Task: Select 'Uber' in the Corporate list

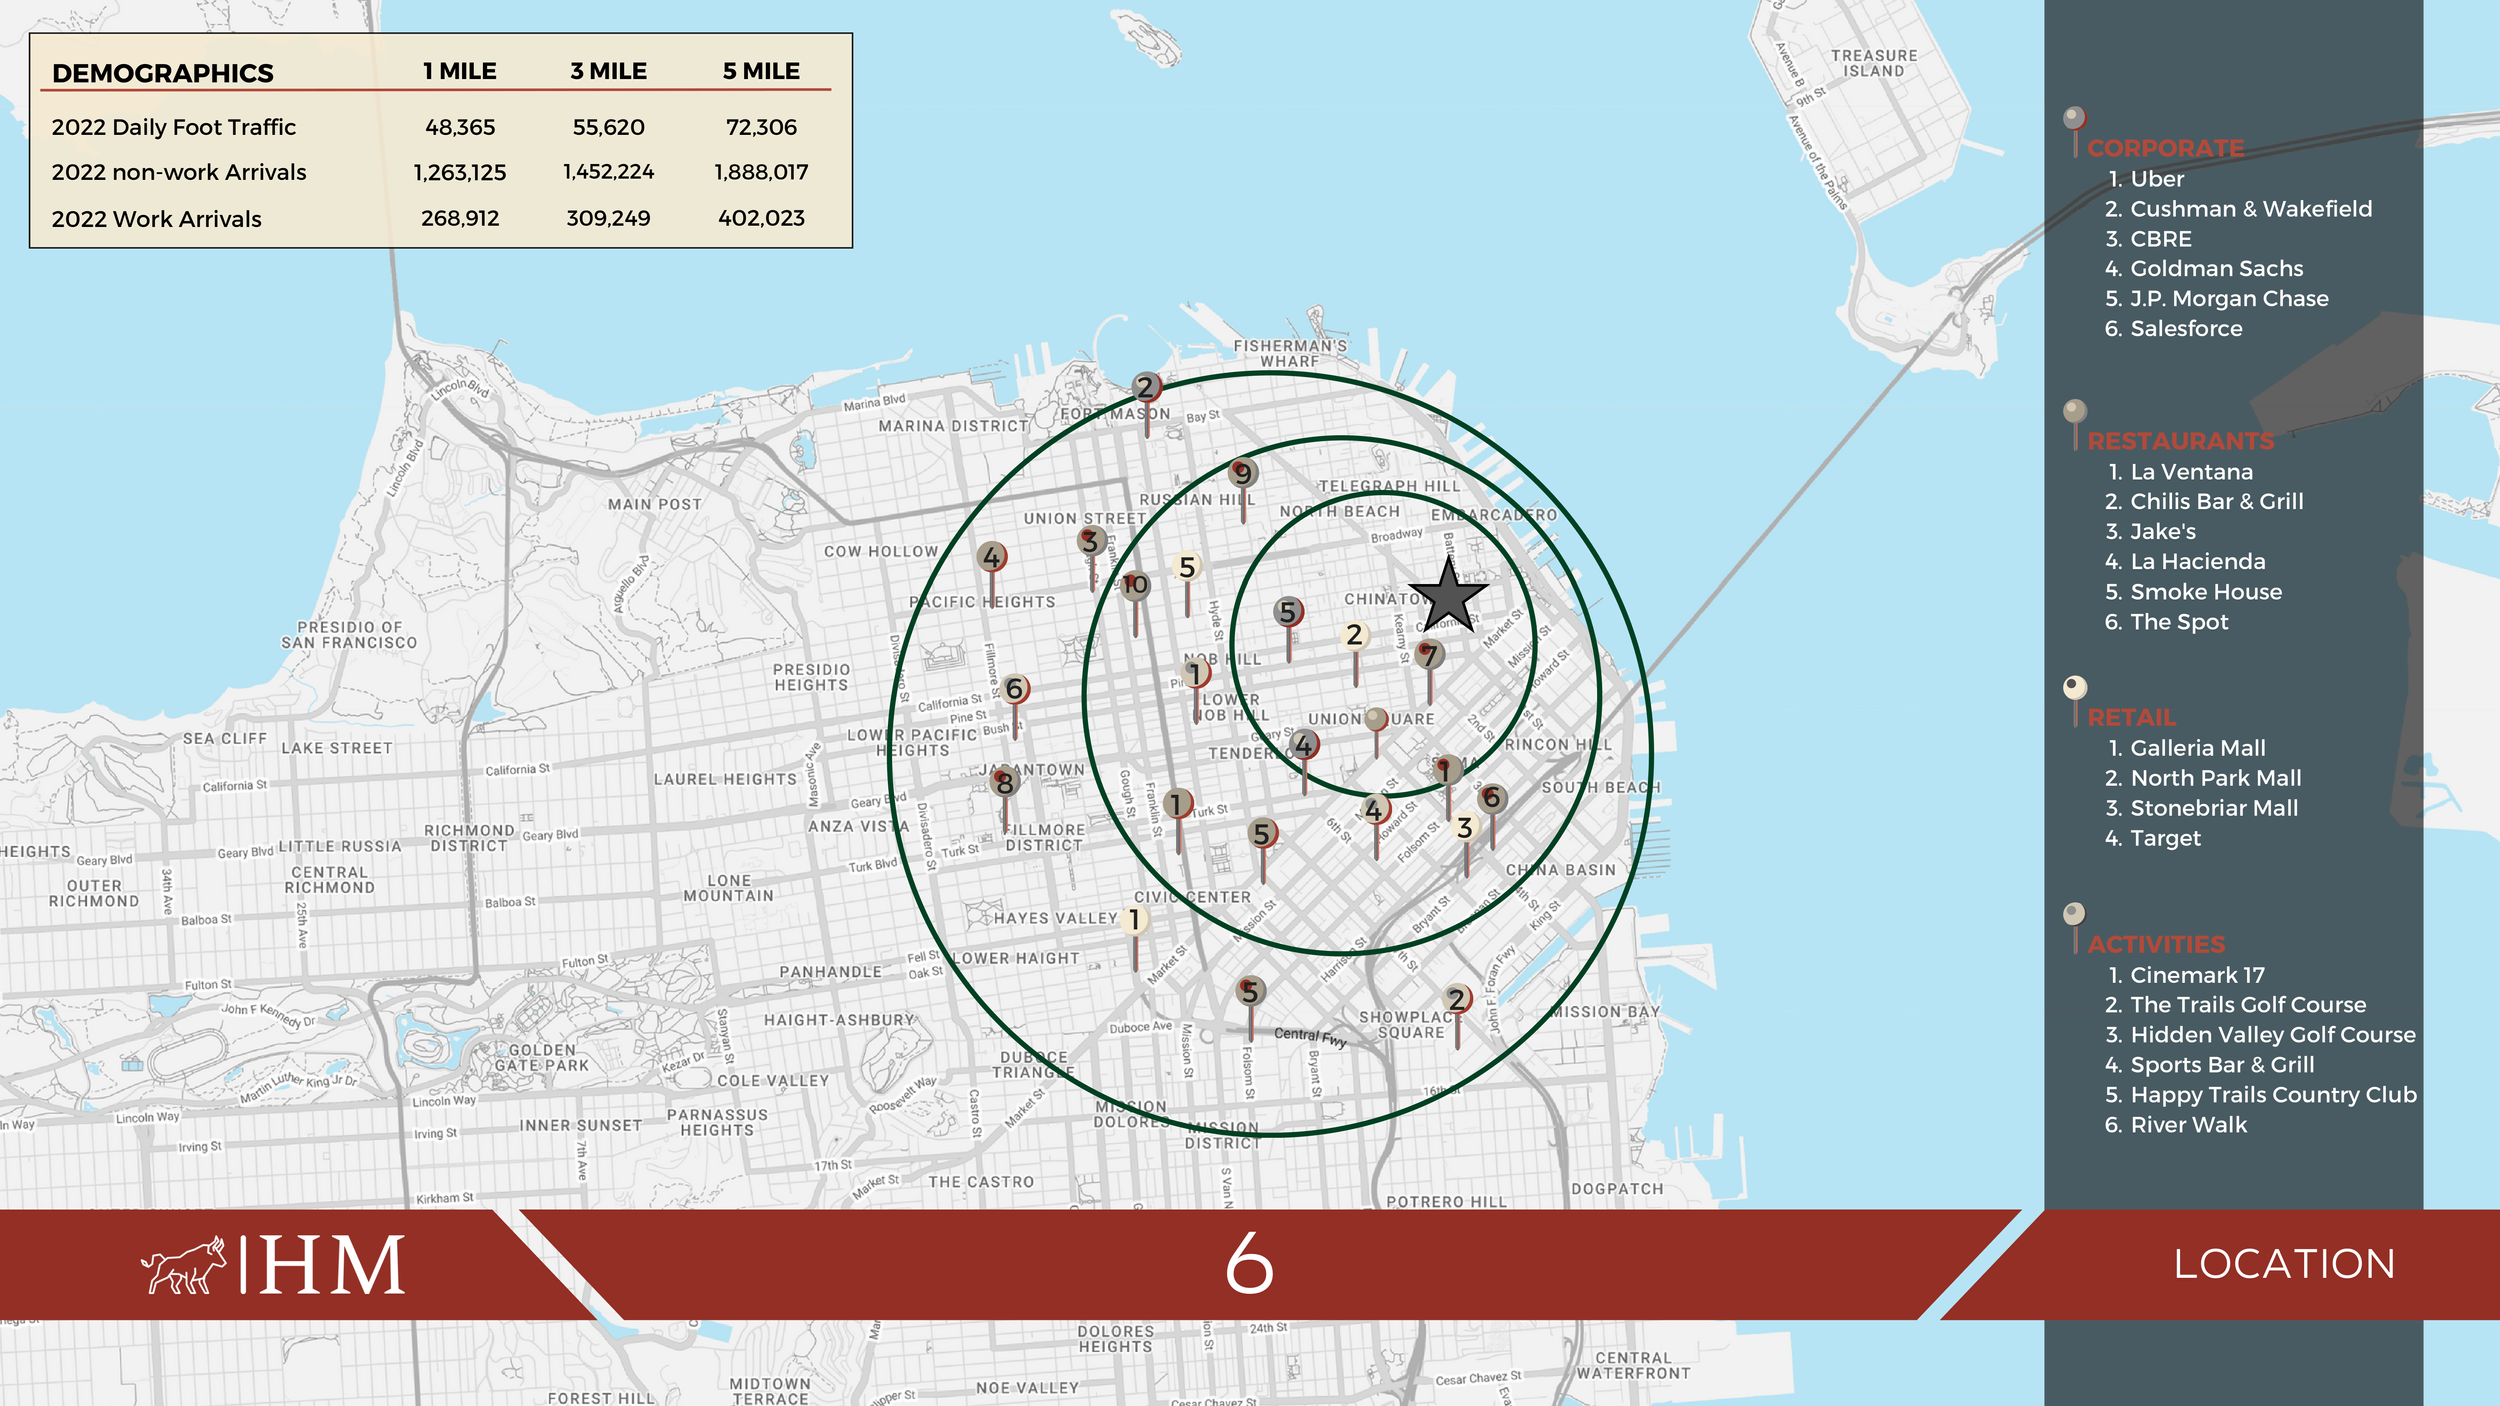Action: tap(2157, 179)
